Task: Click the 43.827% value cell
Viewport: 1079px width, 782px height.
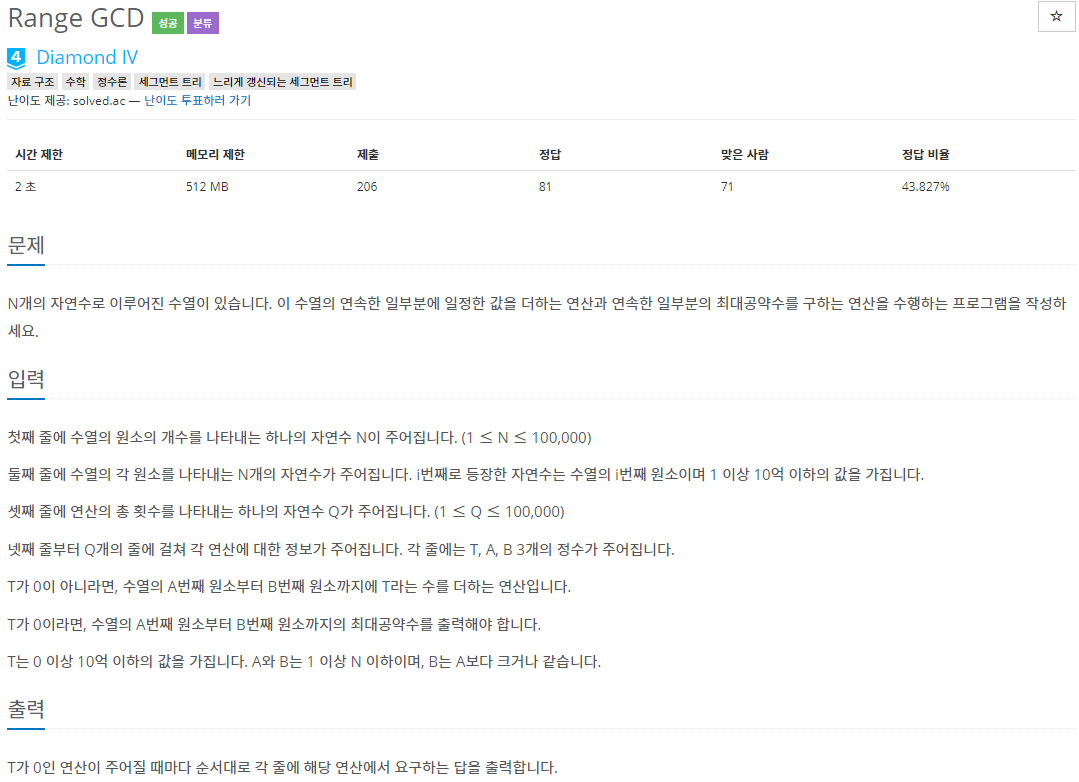Action: 926,187
